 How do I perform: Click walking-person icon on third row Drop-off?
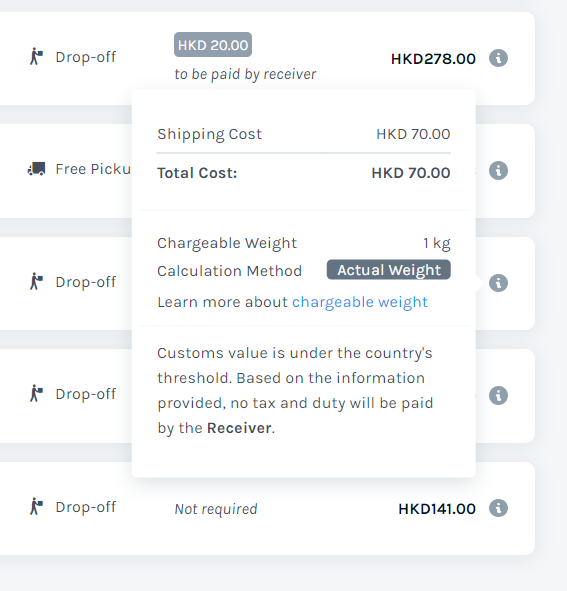tap(36, 282)
